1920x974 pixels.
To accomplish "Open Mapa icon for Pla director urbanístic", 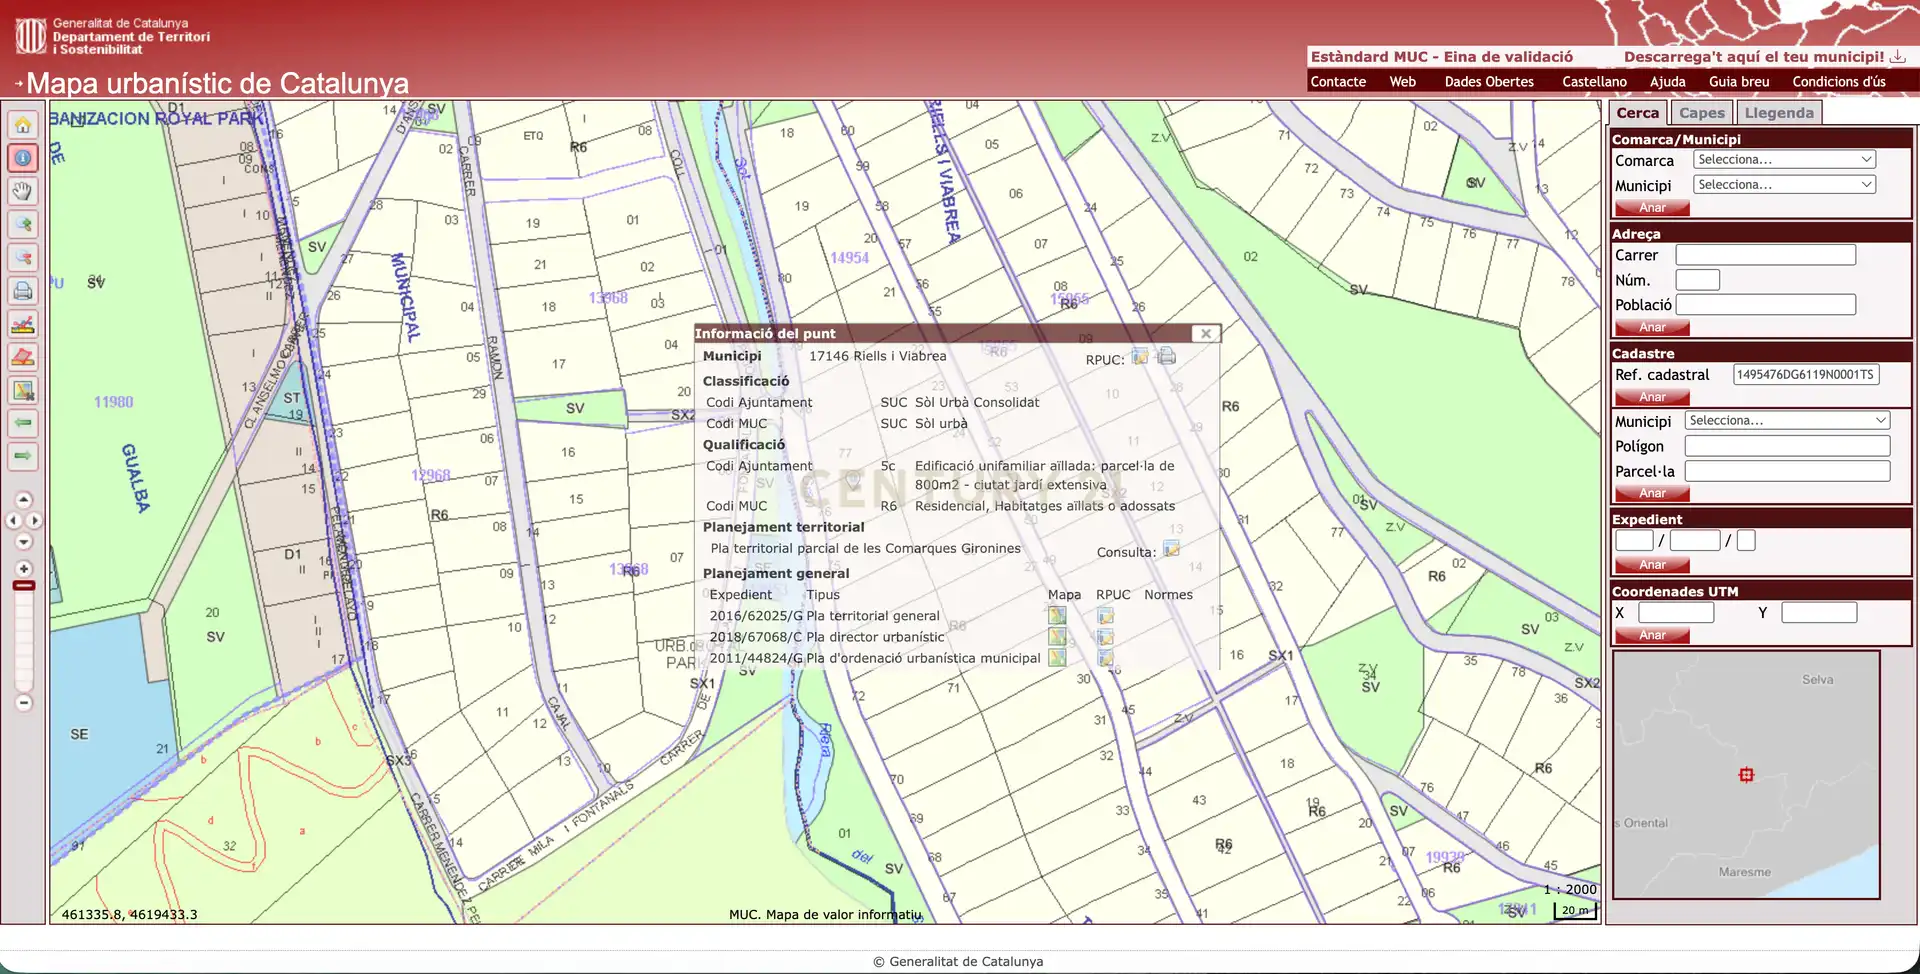I will coord(1057,637).
